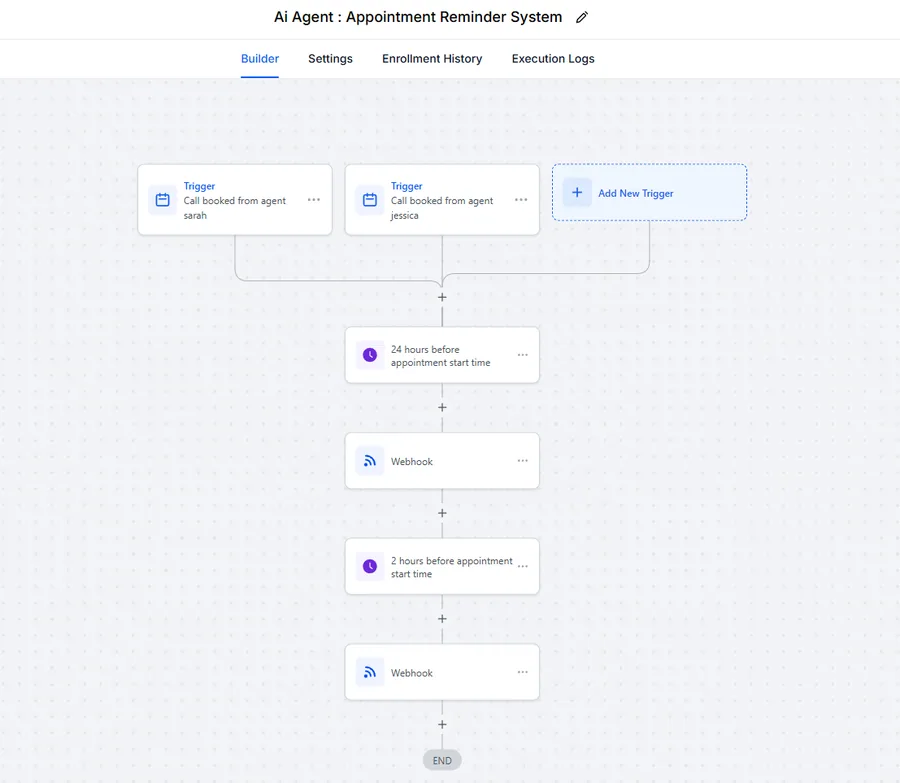Viewport: 900px width, 783px height.
Task: Click '2 hours before appointment start time' label
Action: [452, 567]
